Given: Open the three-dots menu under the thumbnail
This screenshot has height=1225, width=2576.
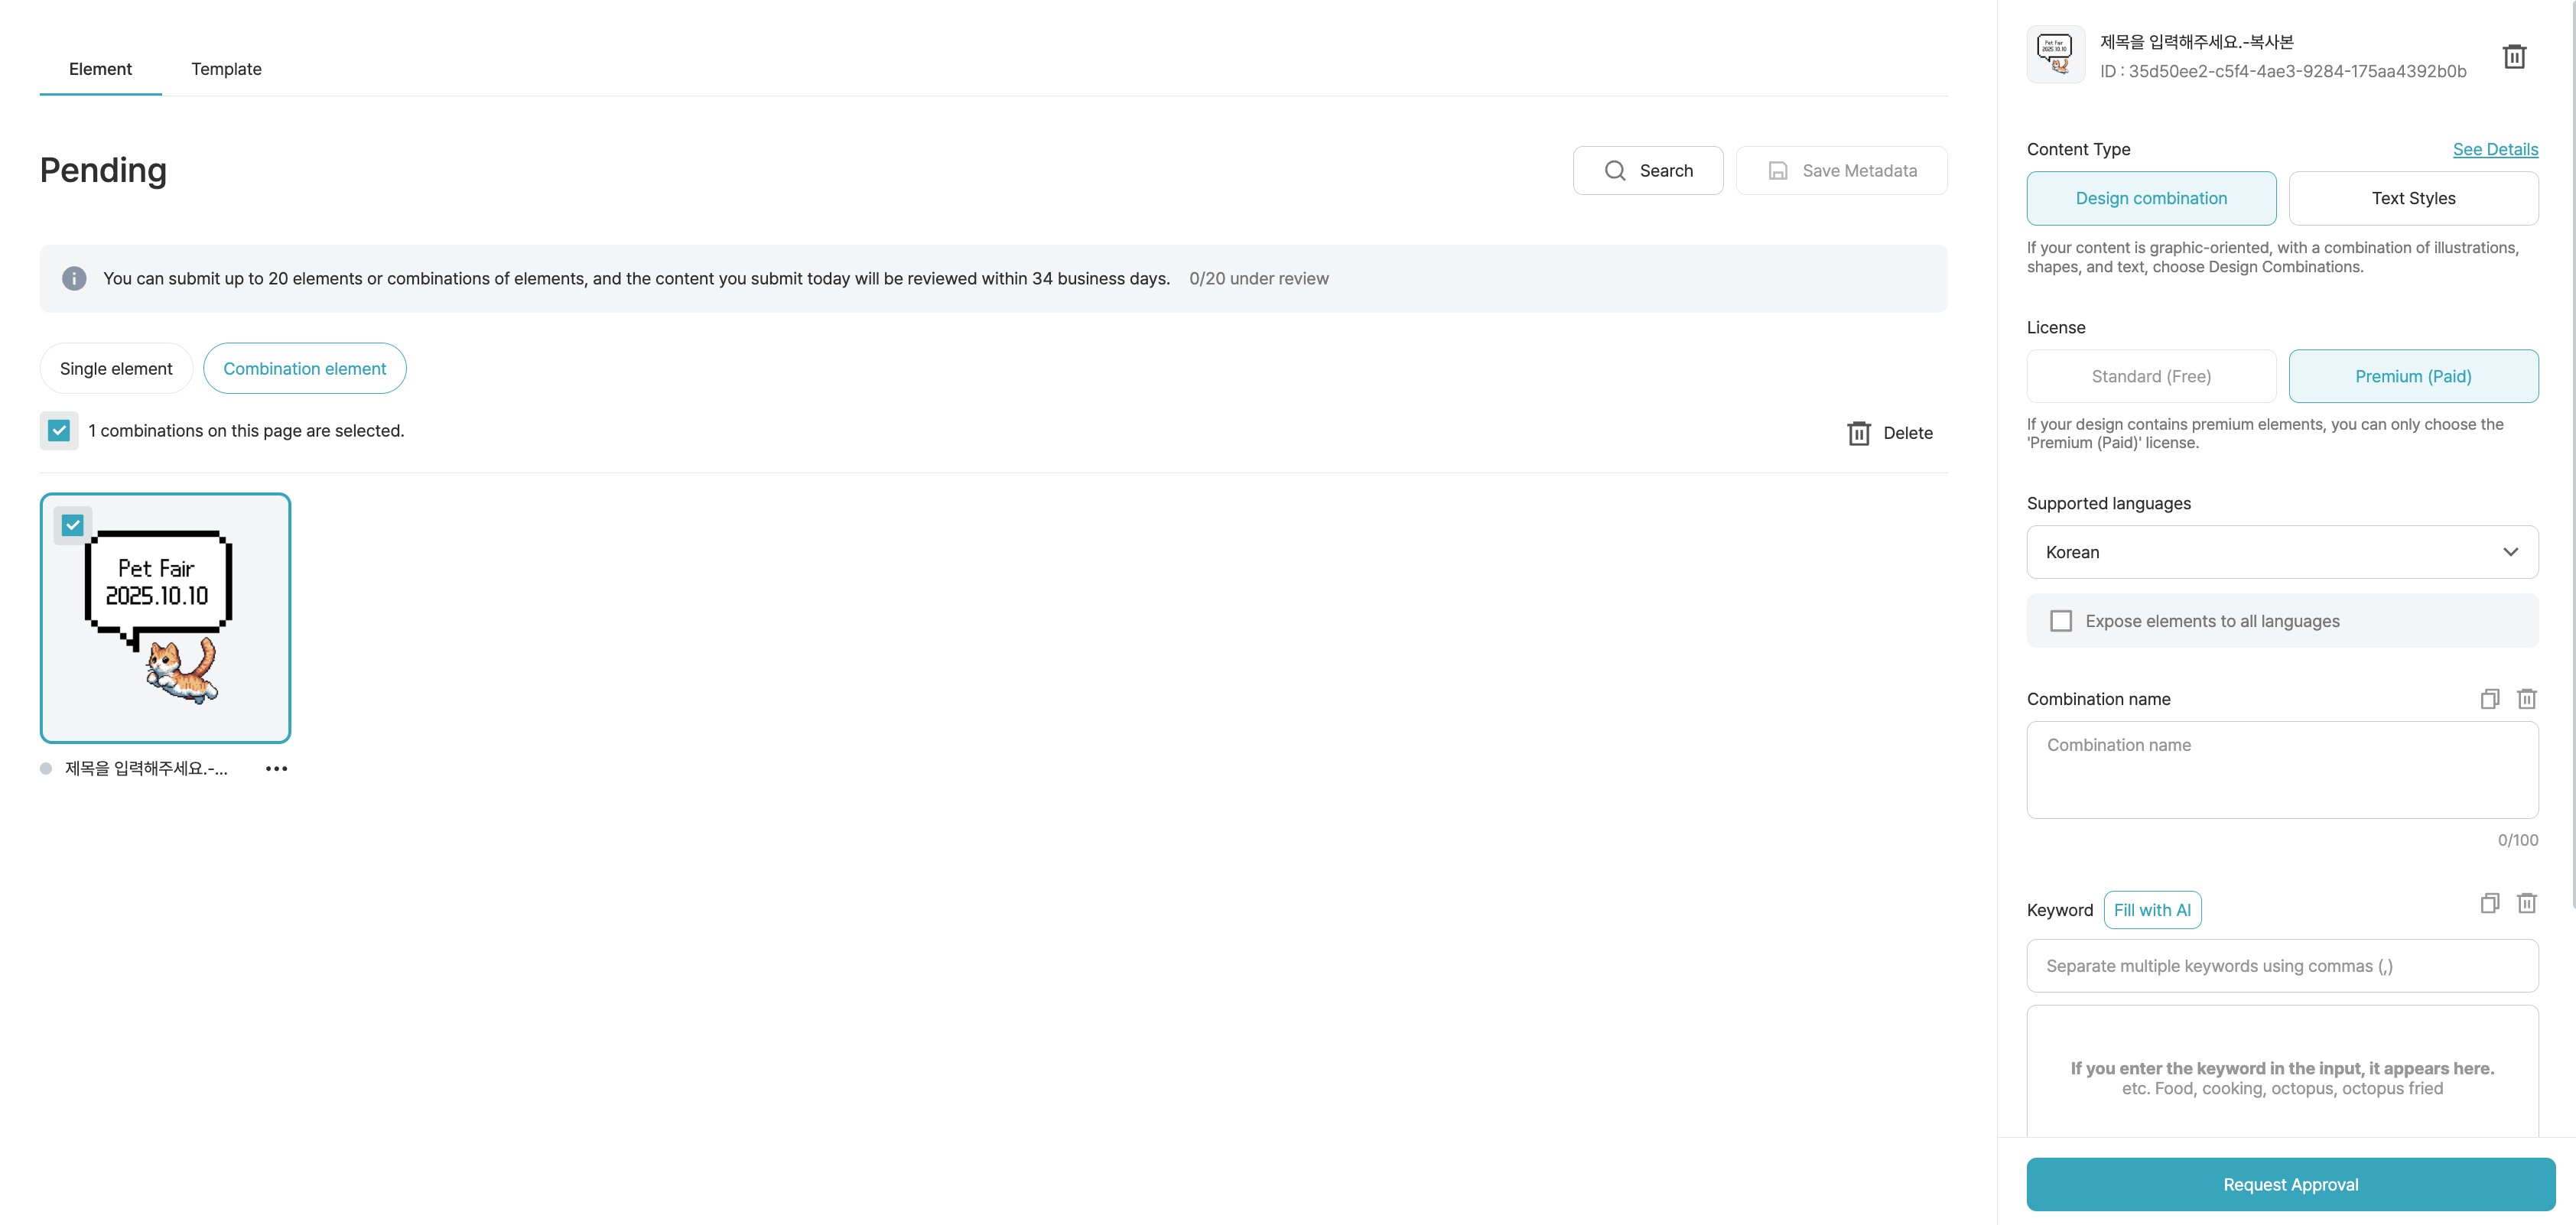Looking at the screenshot, I should (276, 769).
